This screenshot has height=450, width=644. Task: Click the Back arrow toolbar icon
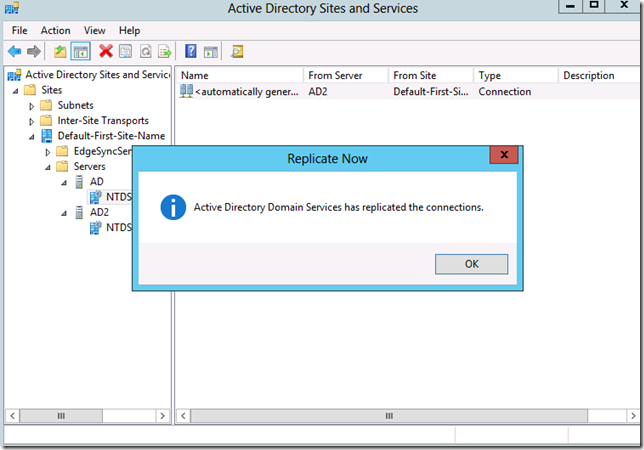coord(14,52)
